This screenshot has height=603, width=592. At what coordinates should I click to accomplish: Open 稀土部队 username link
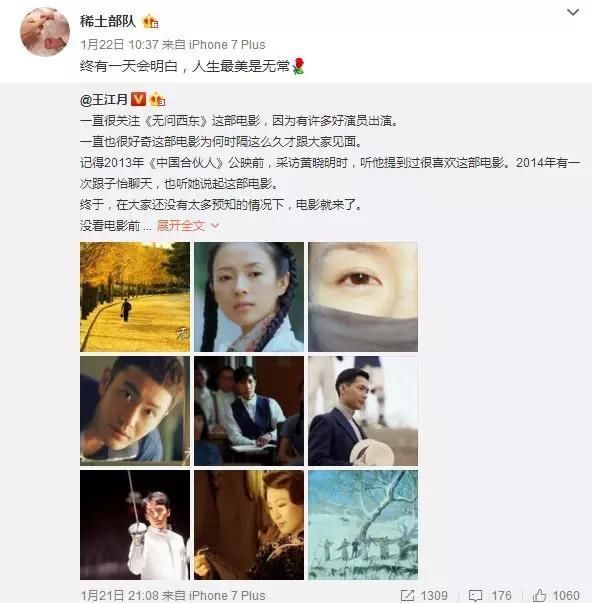tap(108, 21)
